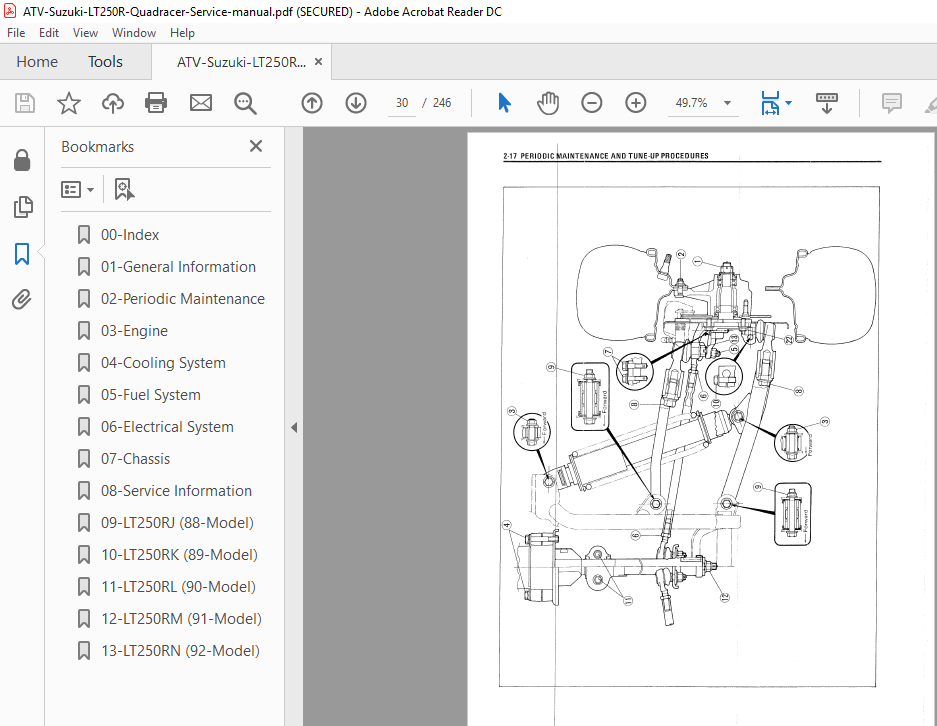Open the Window menu
Viewport: 937px width, 726px height.
[134, 33]
